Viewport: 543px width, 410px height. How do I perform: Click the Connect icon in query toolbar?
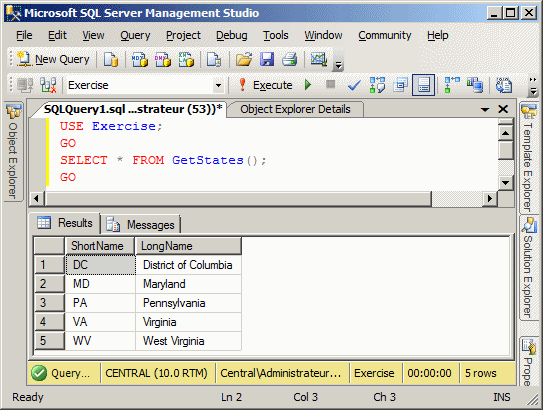[x=25, y=85]
